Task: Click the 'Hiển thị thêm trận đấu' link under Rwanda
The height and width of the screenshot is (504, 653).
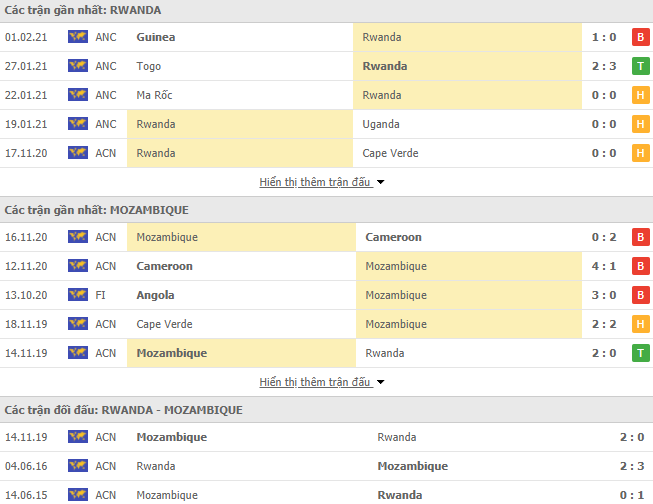Action: tap(315, 182)
